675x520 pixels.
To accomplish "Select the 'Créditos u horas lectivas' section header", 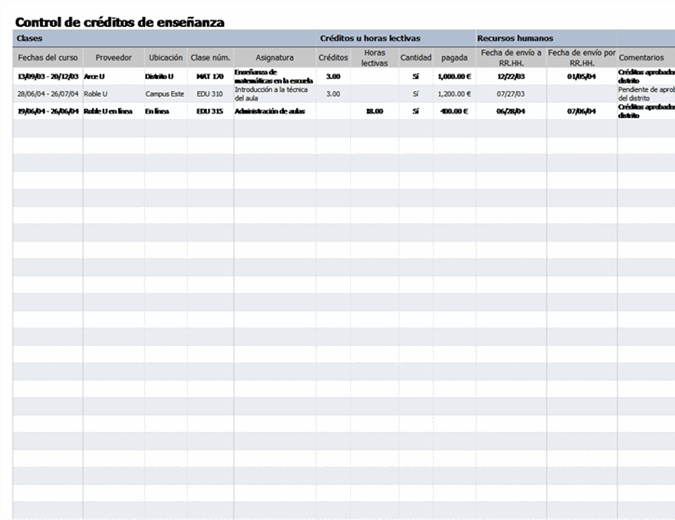I will (369, 38).
